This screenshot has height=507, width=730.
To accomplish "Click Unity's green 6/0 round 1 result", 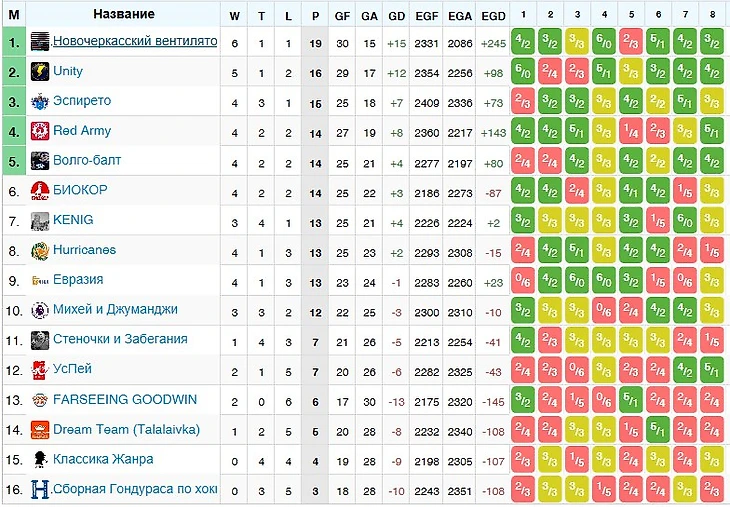I will click(x=522, y=72).
